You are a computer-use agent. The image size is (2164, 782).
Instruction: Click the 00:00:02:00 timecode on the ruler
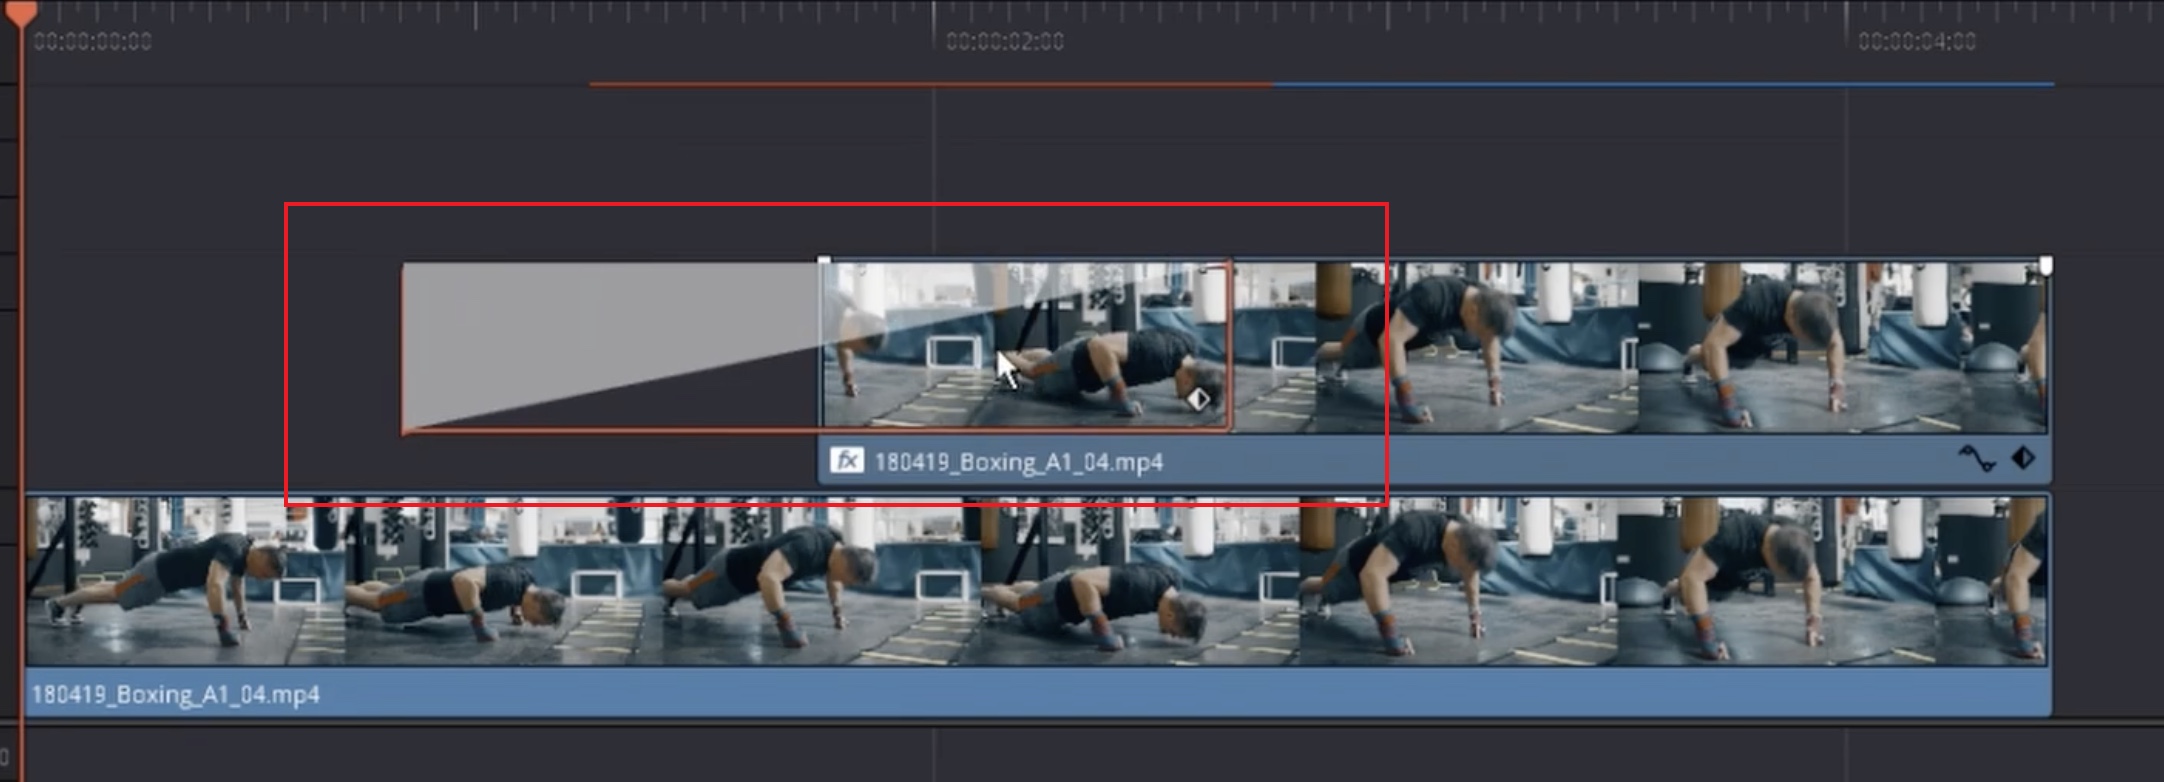[1004, 42]
